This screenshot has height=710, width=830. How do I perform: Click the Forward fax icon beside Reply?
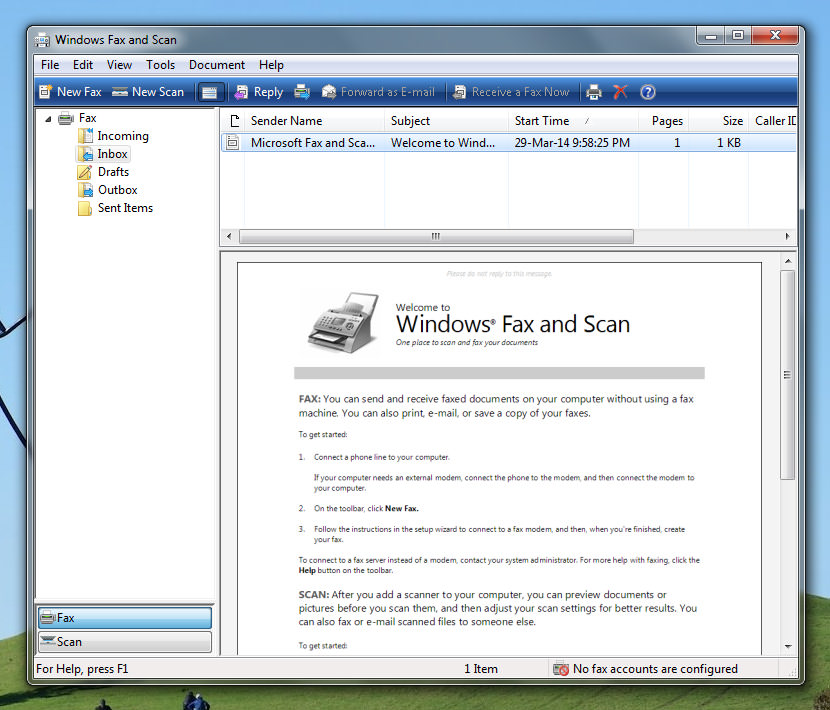point(302,92)
